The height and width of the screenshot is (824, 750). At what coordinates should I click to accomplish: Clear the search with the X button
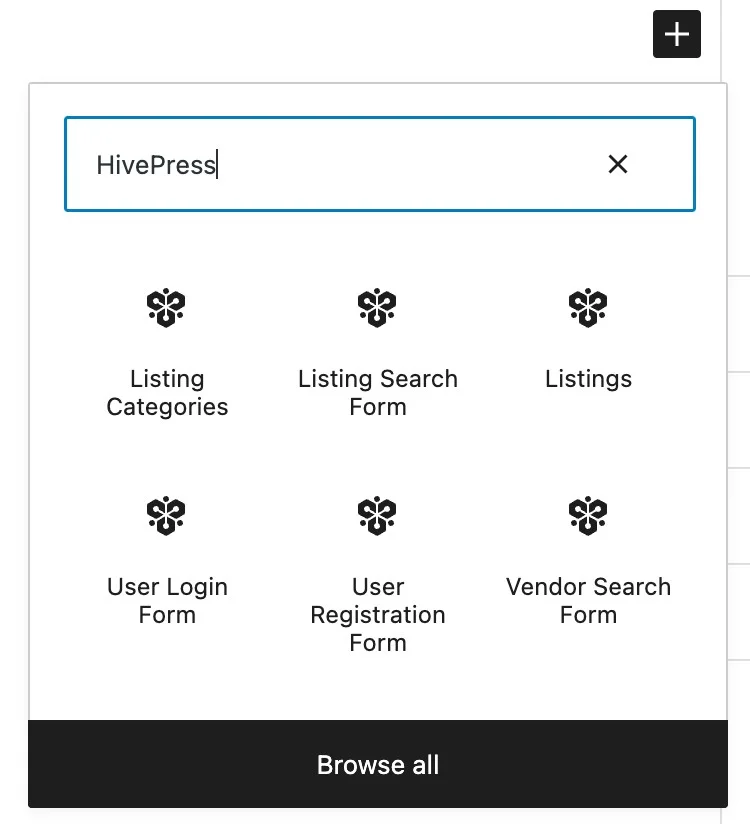click(618, 164)
